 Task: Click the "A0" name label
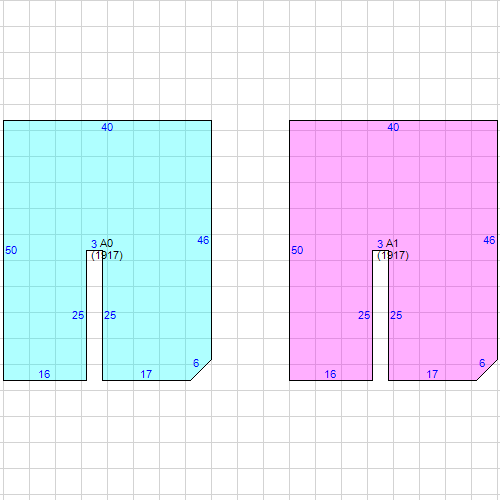[107, 243]
